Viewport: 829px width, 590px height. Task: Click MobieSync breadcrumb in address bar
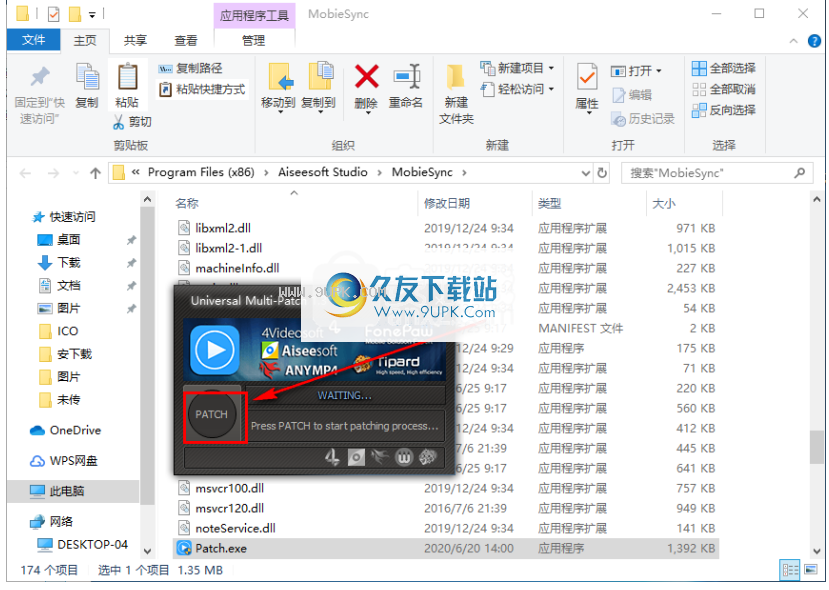pyautogui.click(x=422, y=172)
